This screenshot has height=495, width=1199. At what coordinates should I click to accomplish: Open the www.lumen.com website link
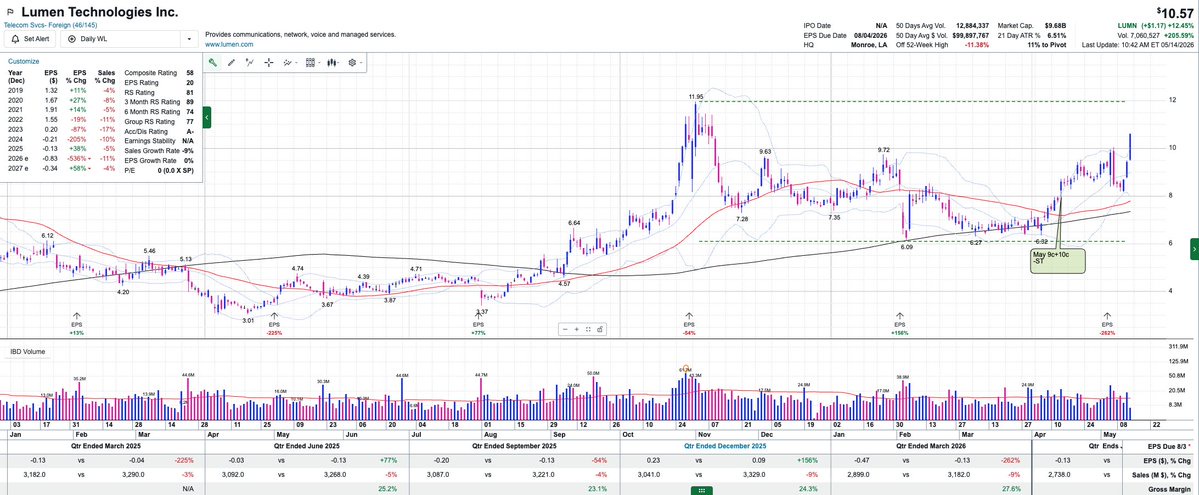(x=229, y=44)
